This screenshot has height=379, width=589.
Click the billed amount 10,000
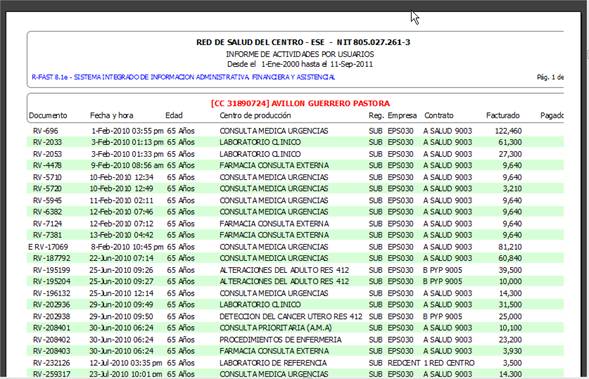click(510, 281)
